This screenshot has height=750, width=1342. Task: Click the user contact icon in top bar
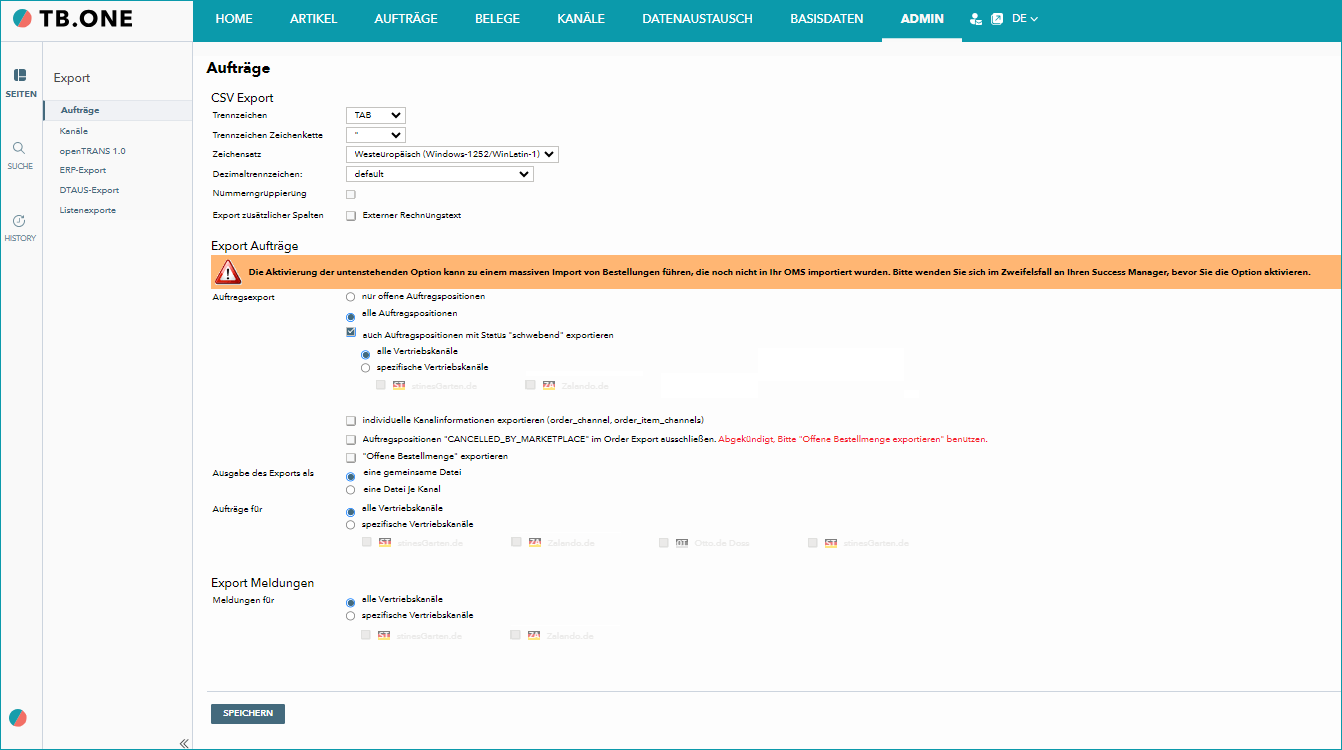tap(976, 19)
